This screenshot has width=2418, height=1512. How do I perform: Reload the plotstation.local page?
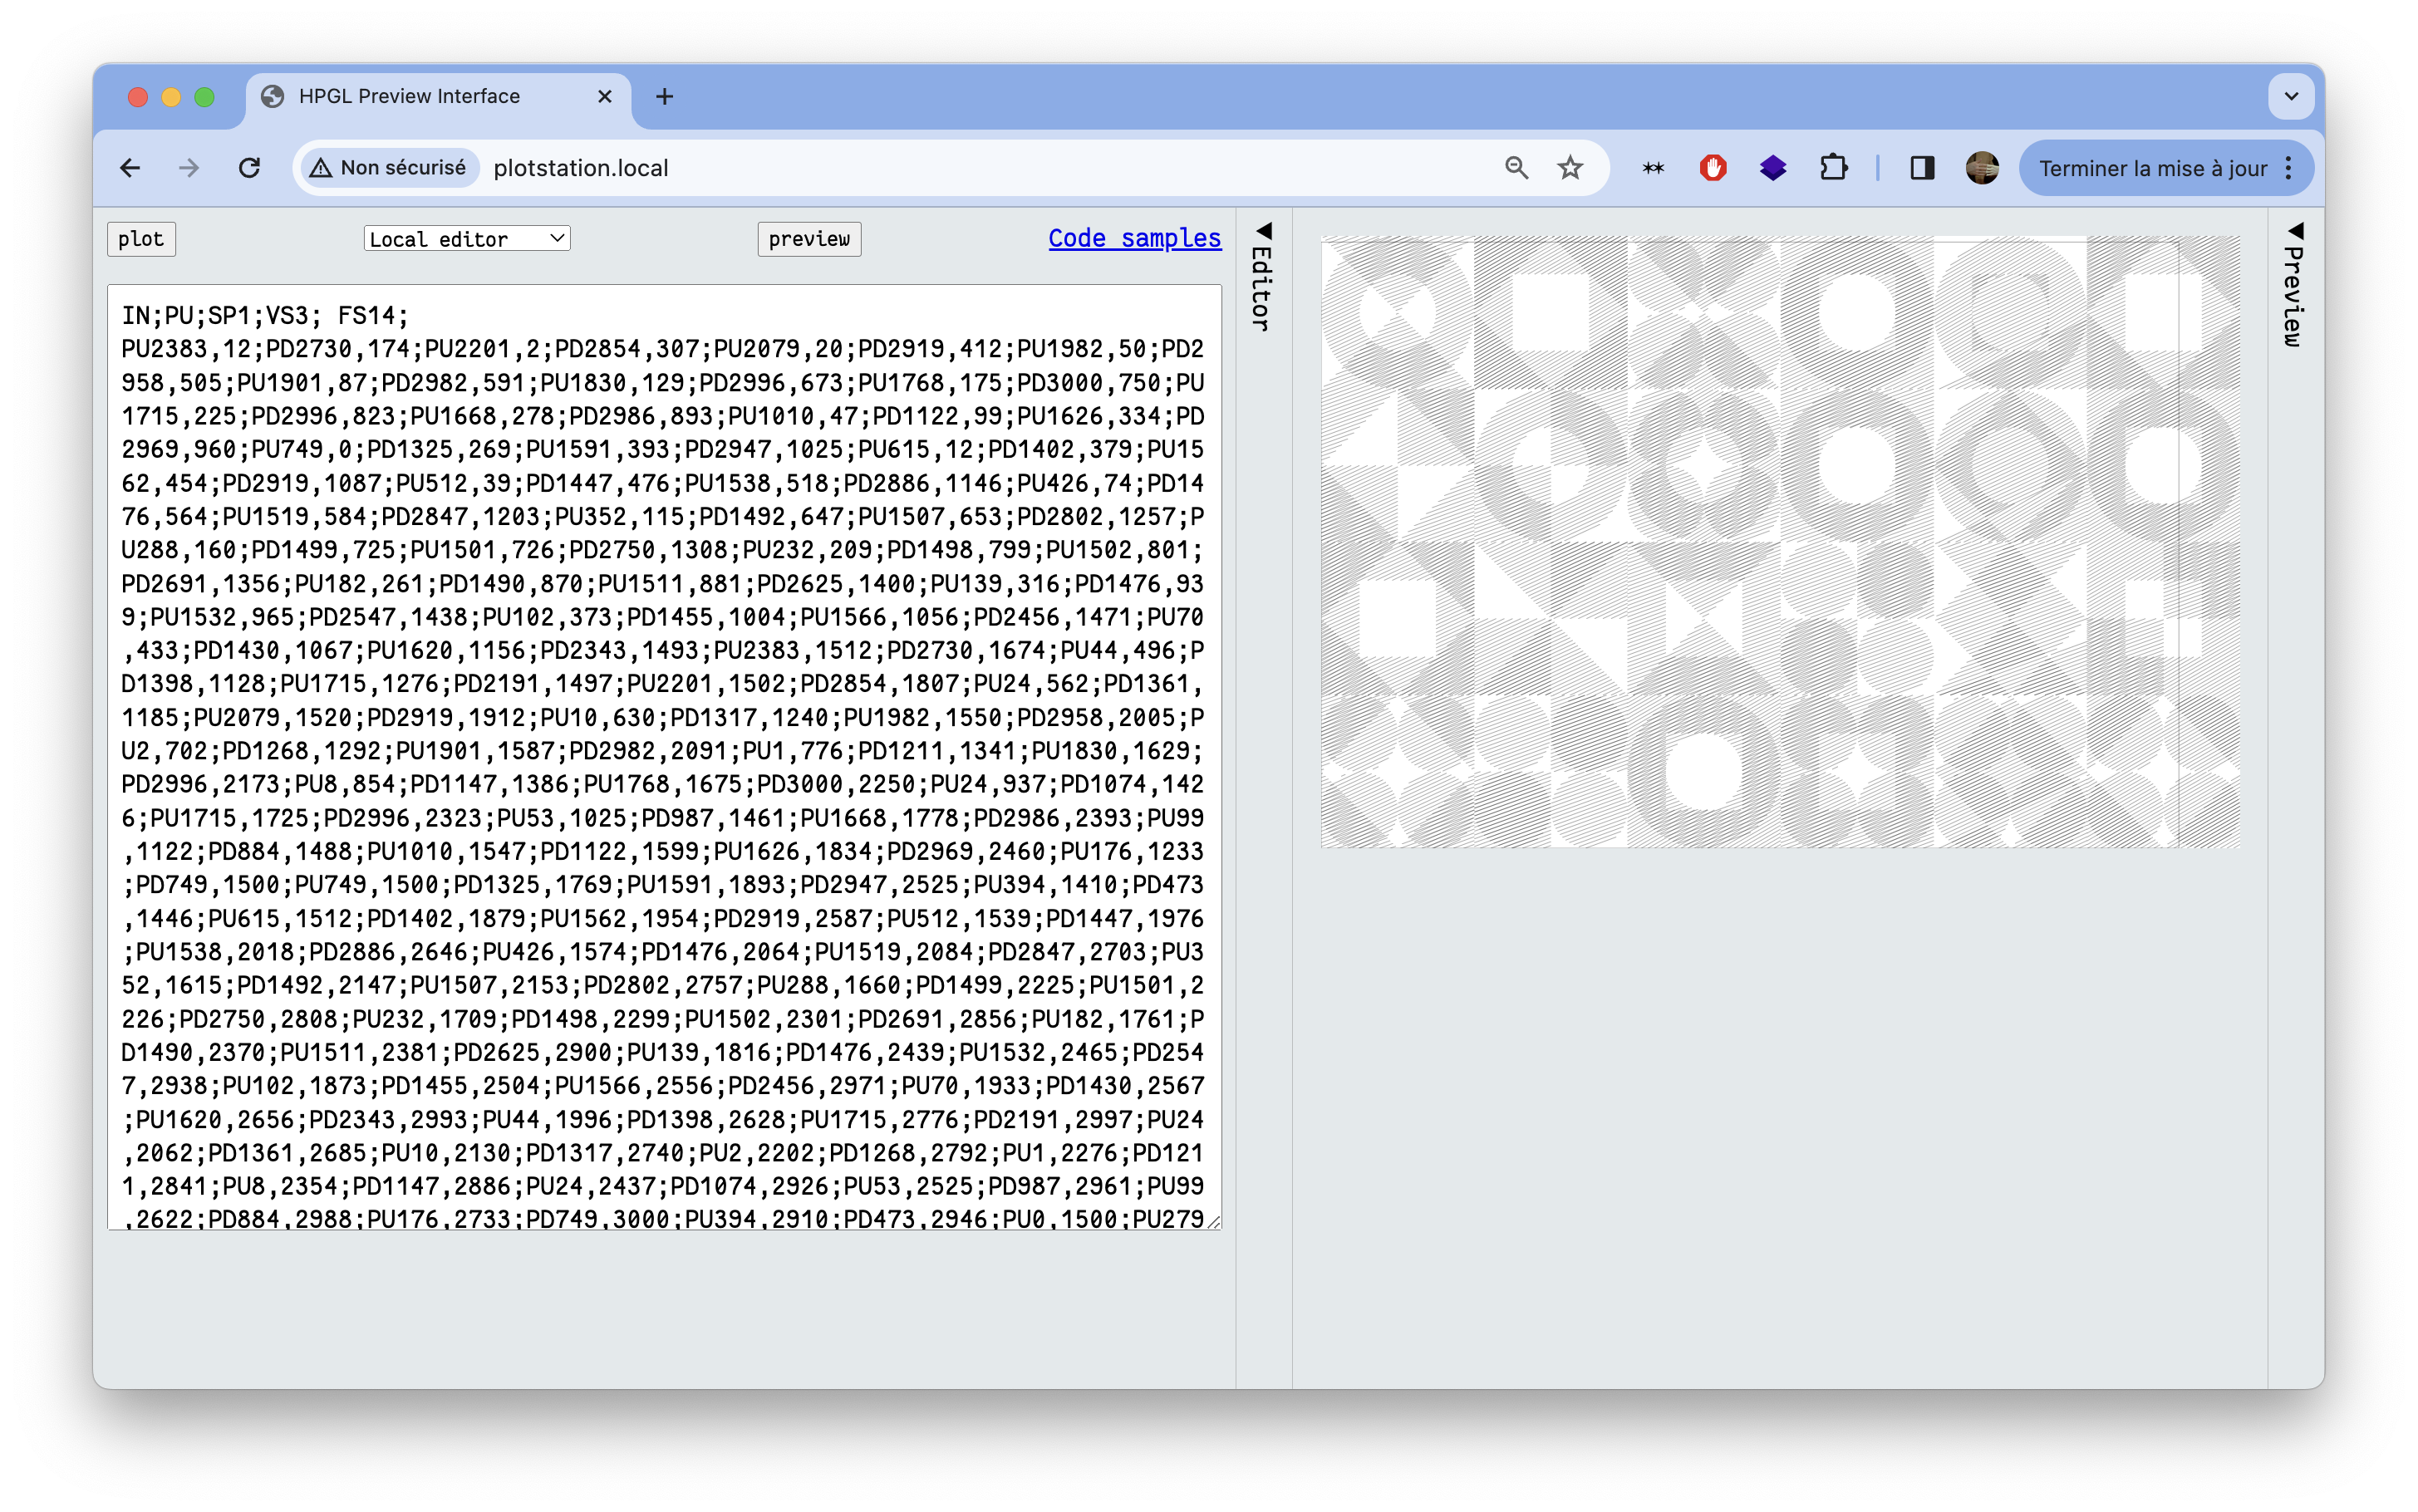click(x=250, y=168)
